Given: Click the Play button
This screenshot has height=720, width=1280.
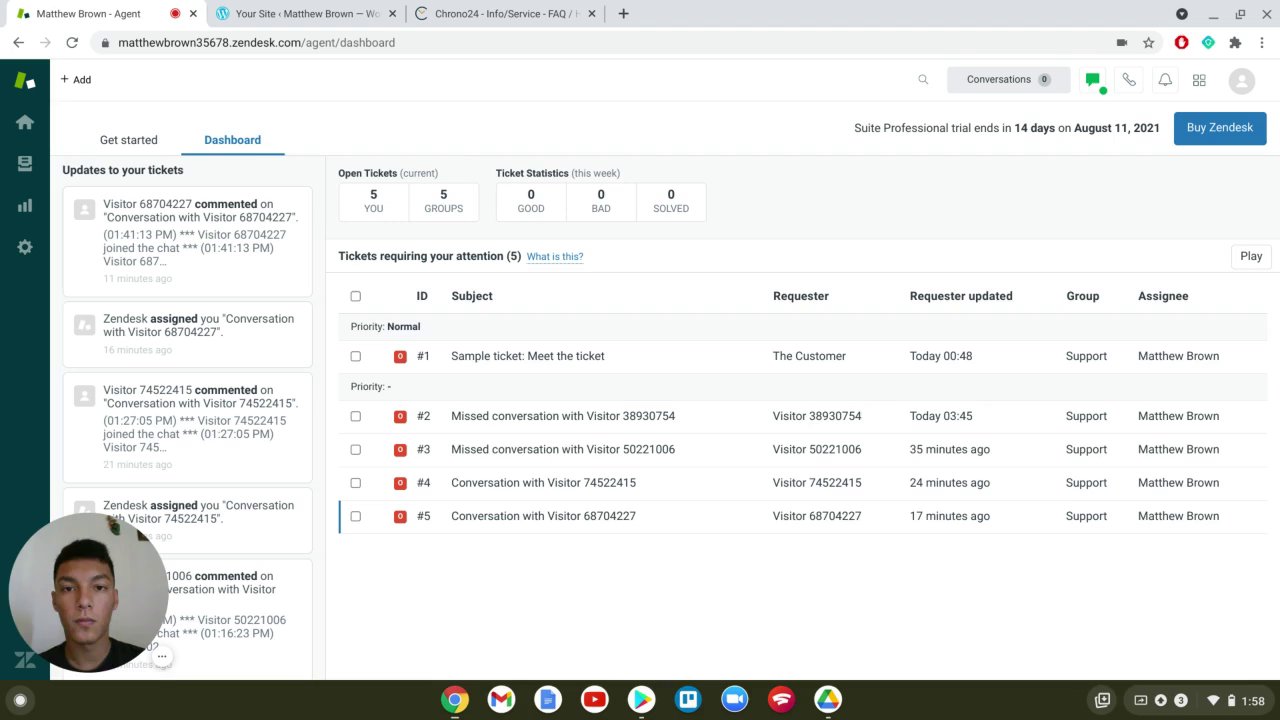Looking at the screenshot, I should point(1251,256).
